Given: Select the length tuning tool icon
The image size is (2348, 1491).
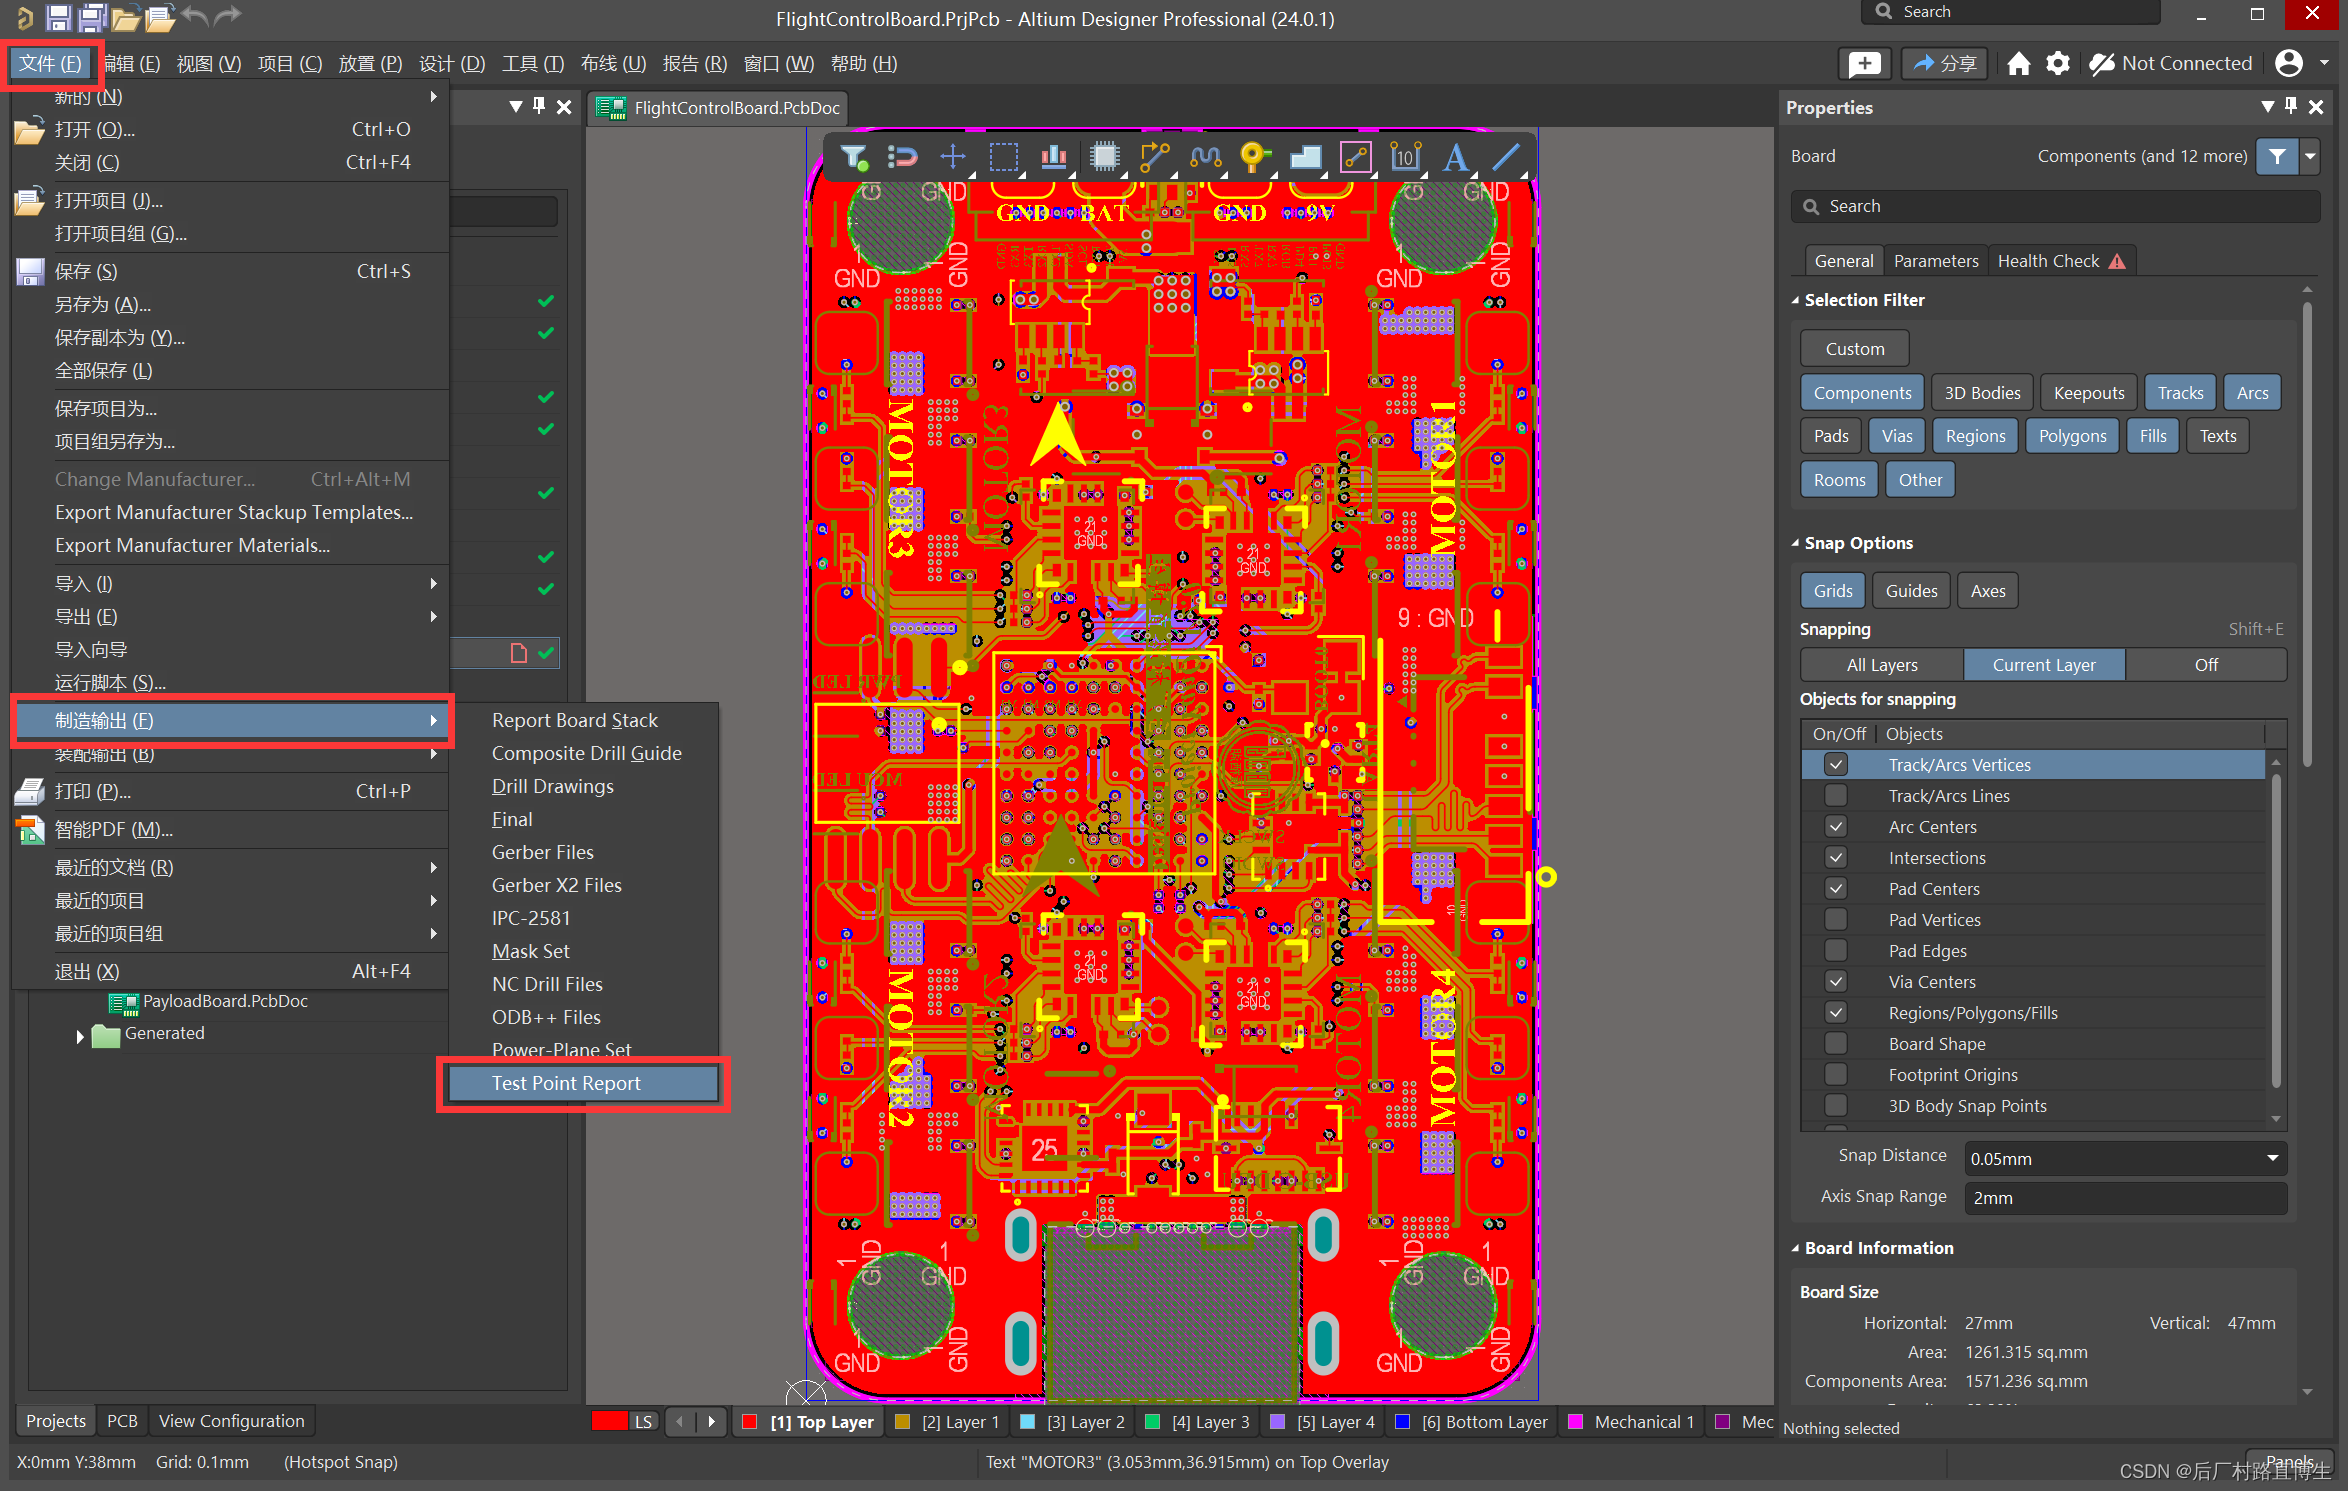Looking at the screenshot, I should [1205, 157].
